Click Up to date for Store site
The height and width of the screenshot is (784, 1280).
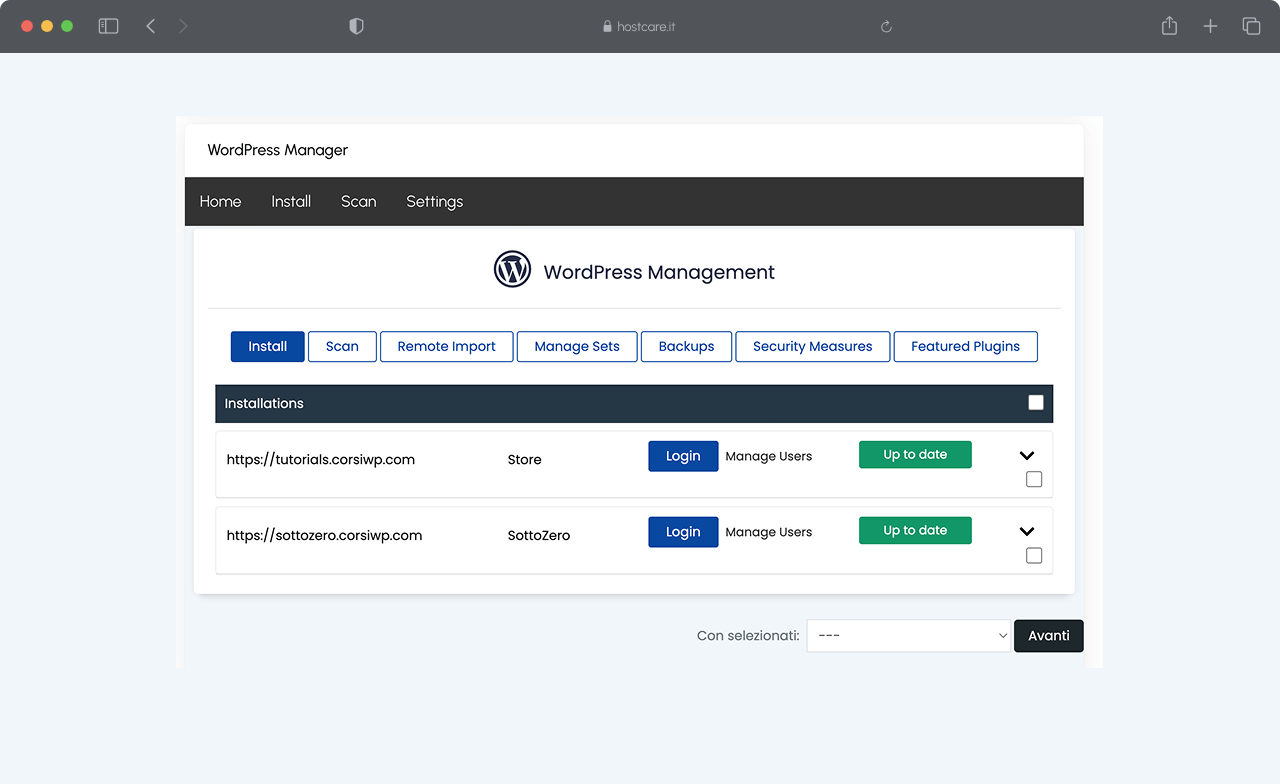pyautogui.click(x=915, y=454)
